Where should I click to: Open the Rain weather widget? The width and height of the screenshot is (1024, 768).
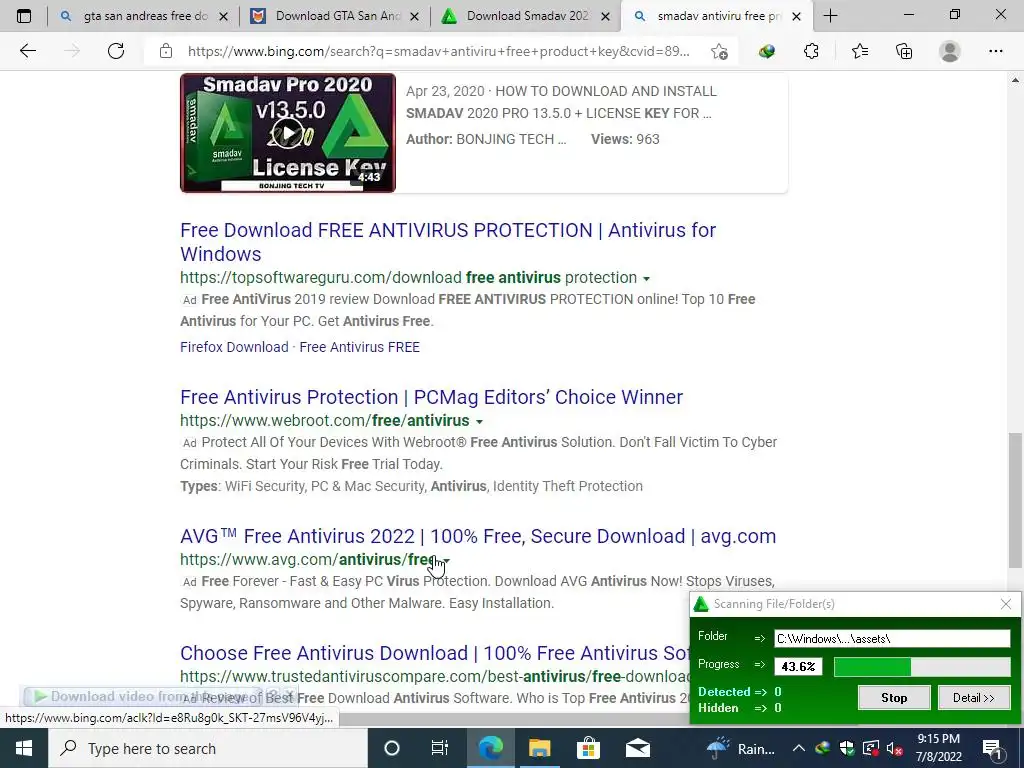741,748
